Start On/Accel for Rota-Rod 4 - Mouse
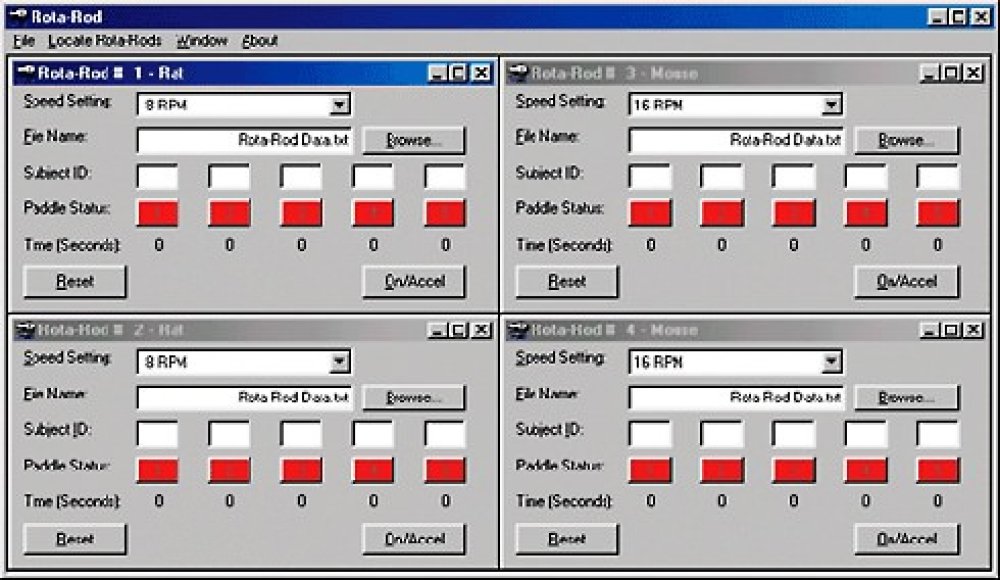The width and height of the screenshot is (1000, 580). (x=906, y=539)
